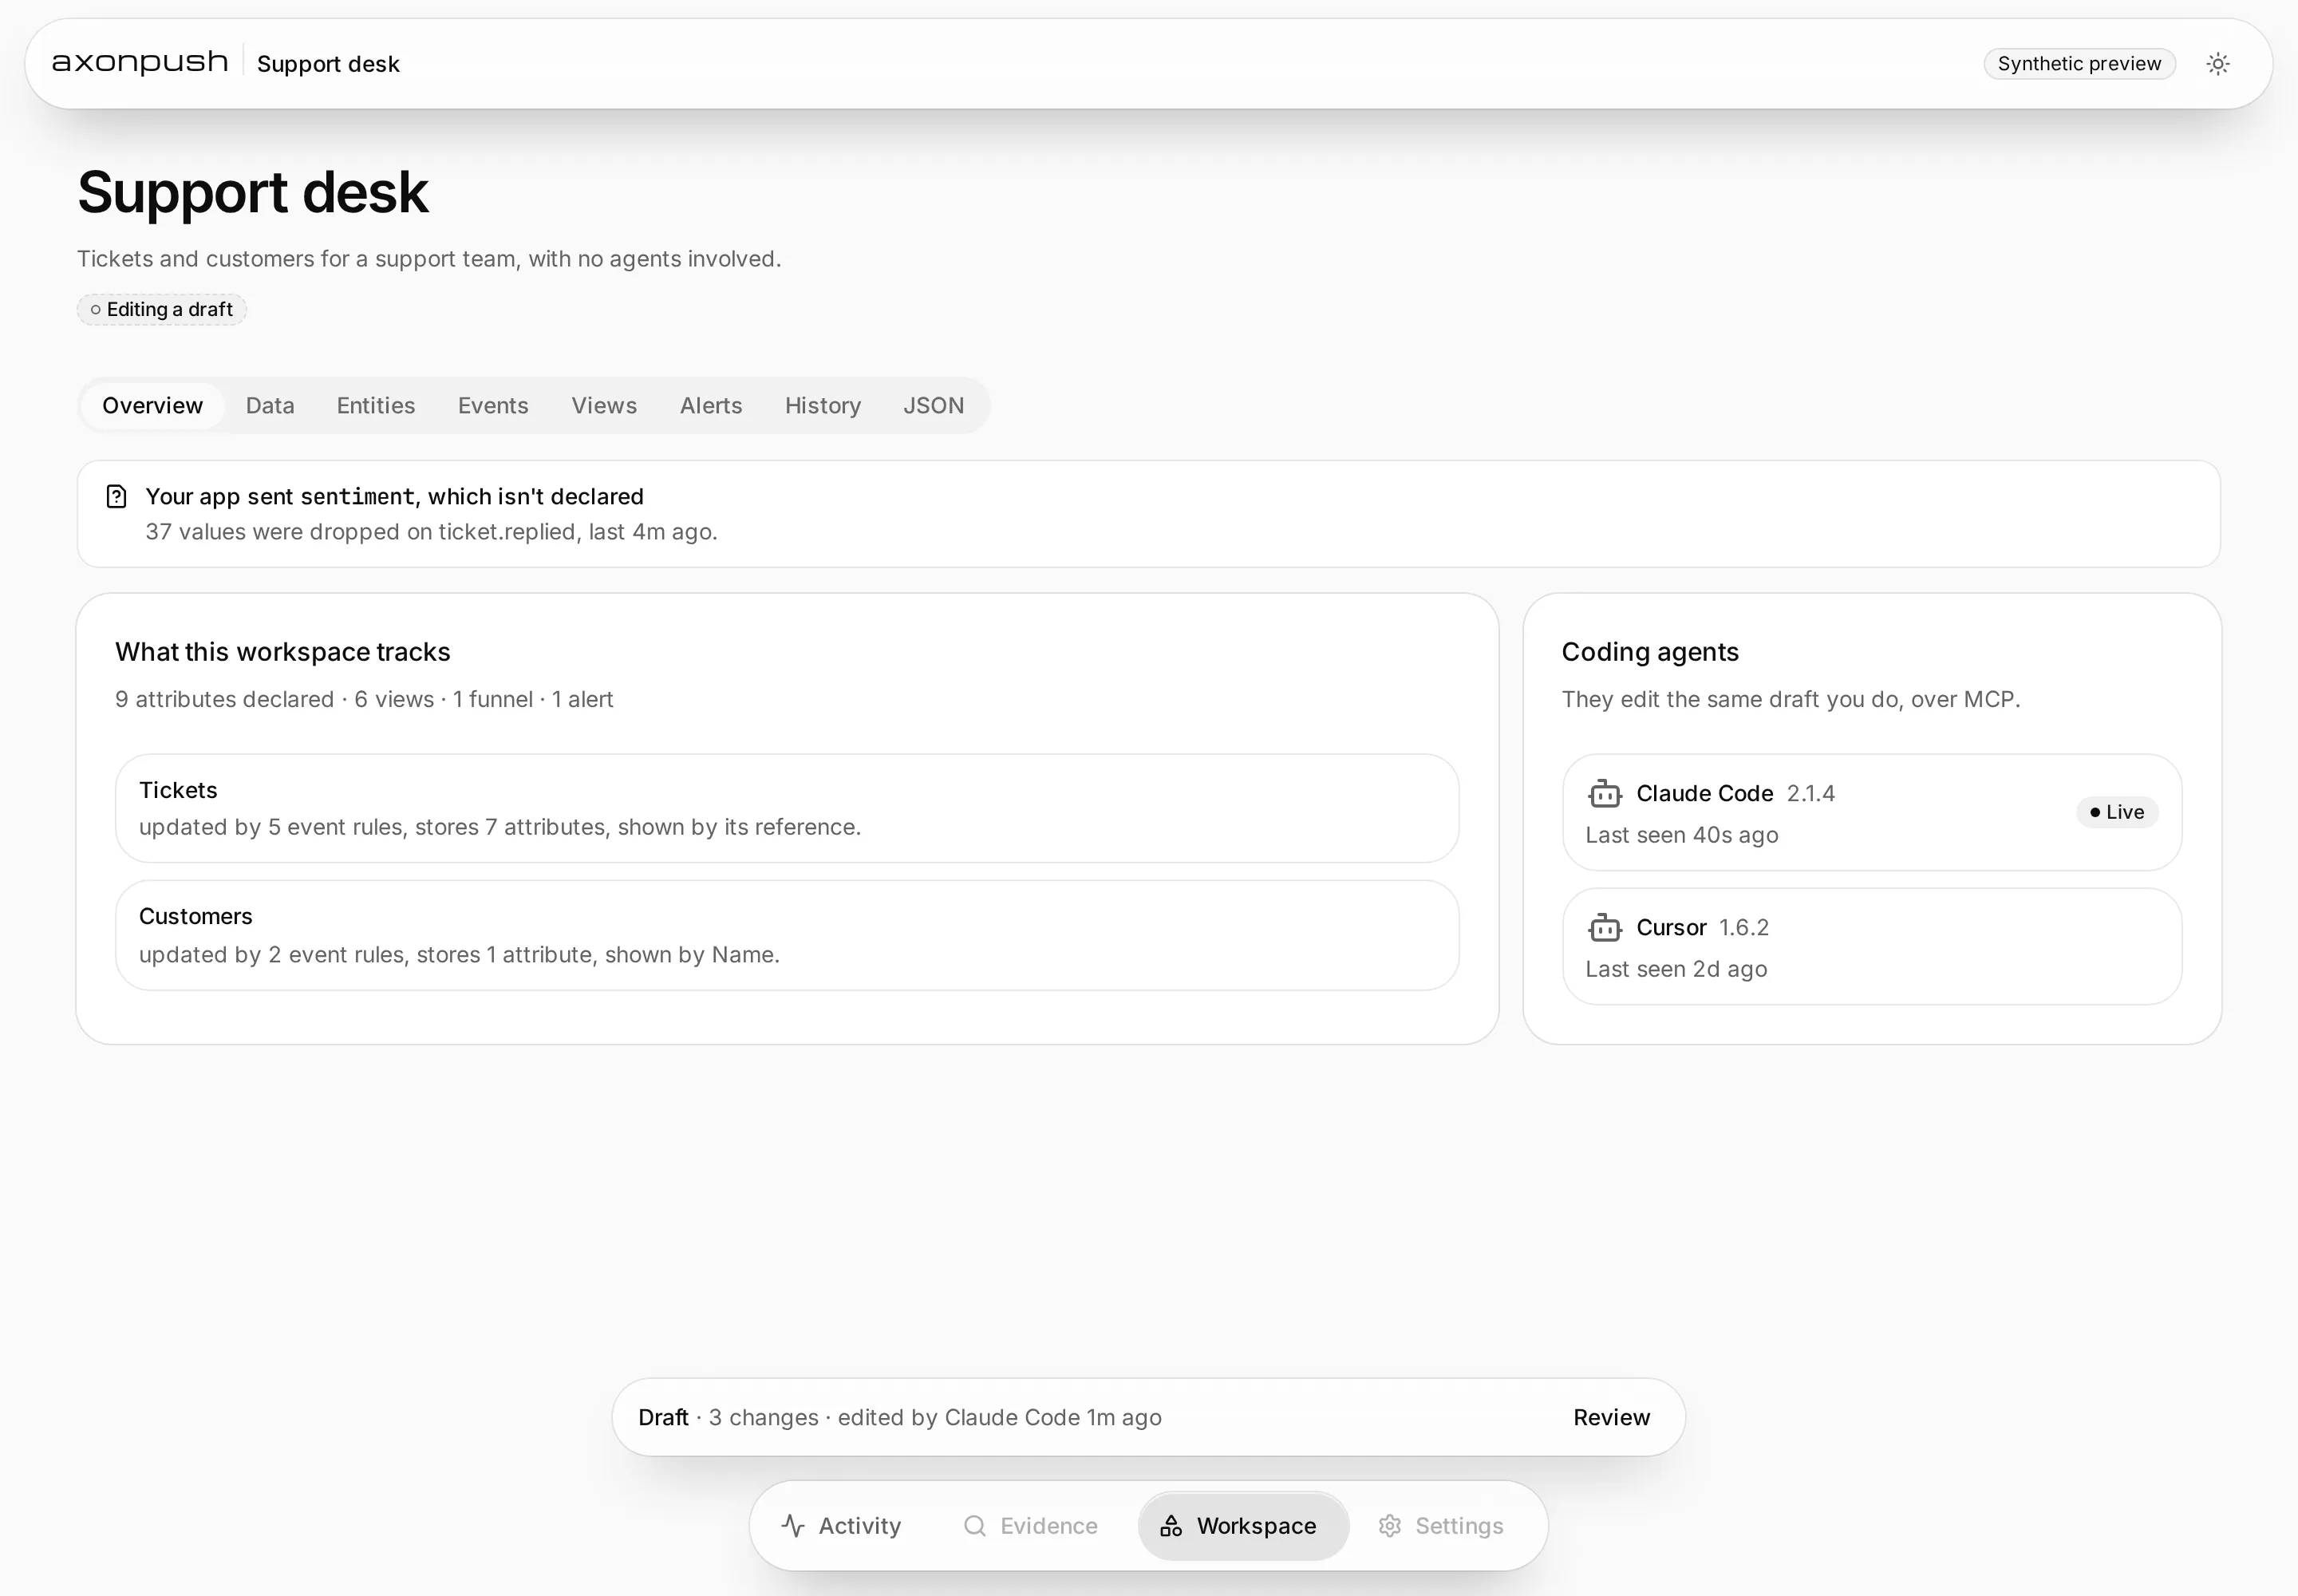Click the axonpush logo
The image size is (2298, 1596).
[x=140, y=63]
